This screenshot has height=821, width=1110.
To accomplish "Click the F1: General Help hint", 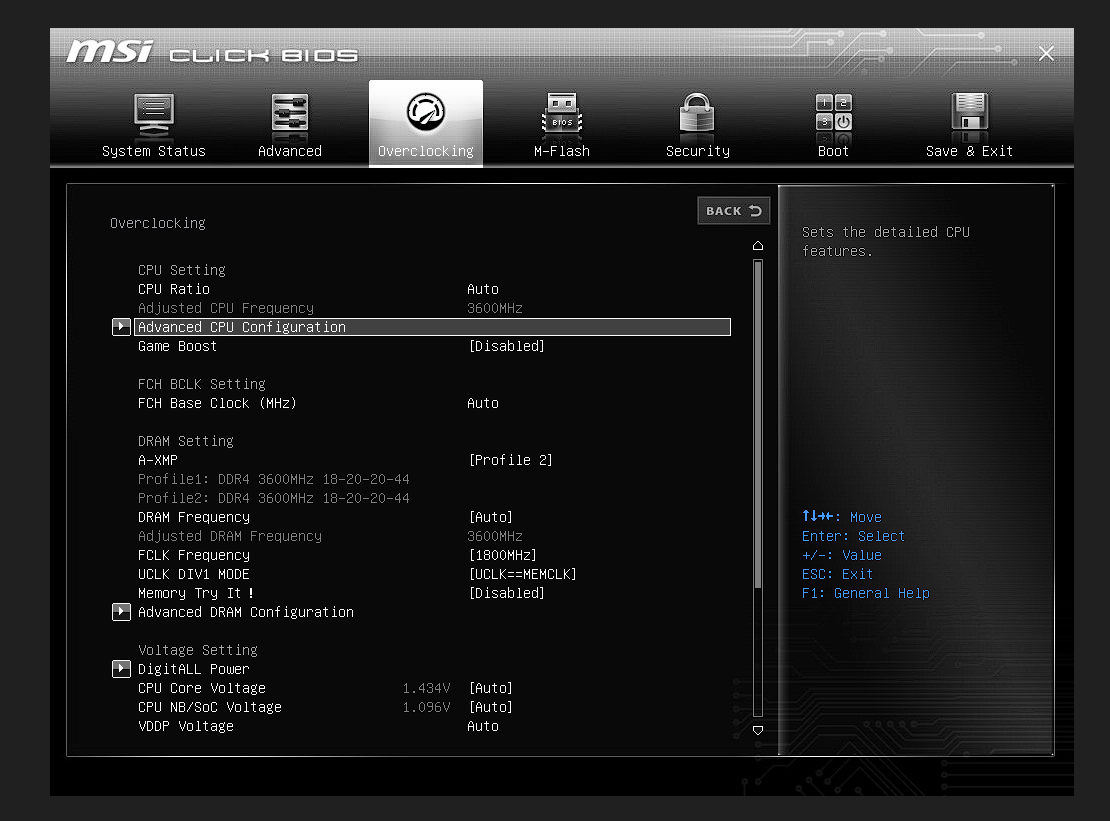I will [865, 593].
